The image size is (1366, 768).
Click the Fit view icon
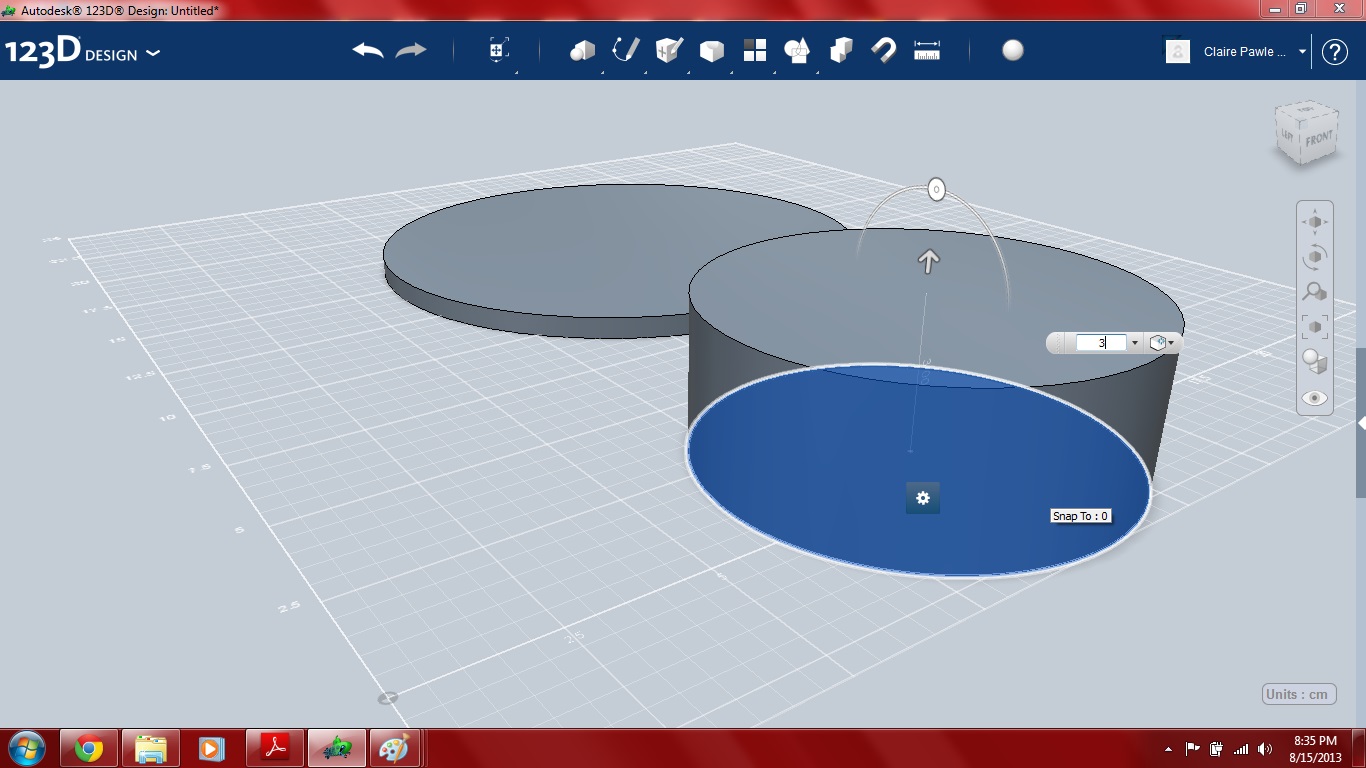tap(1315, 327)
